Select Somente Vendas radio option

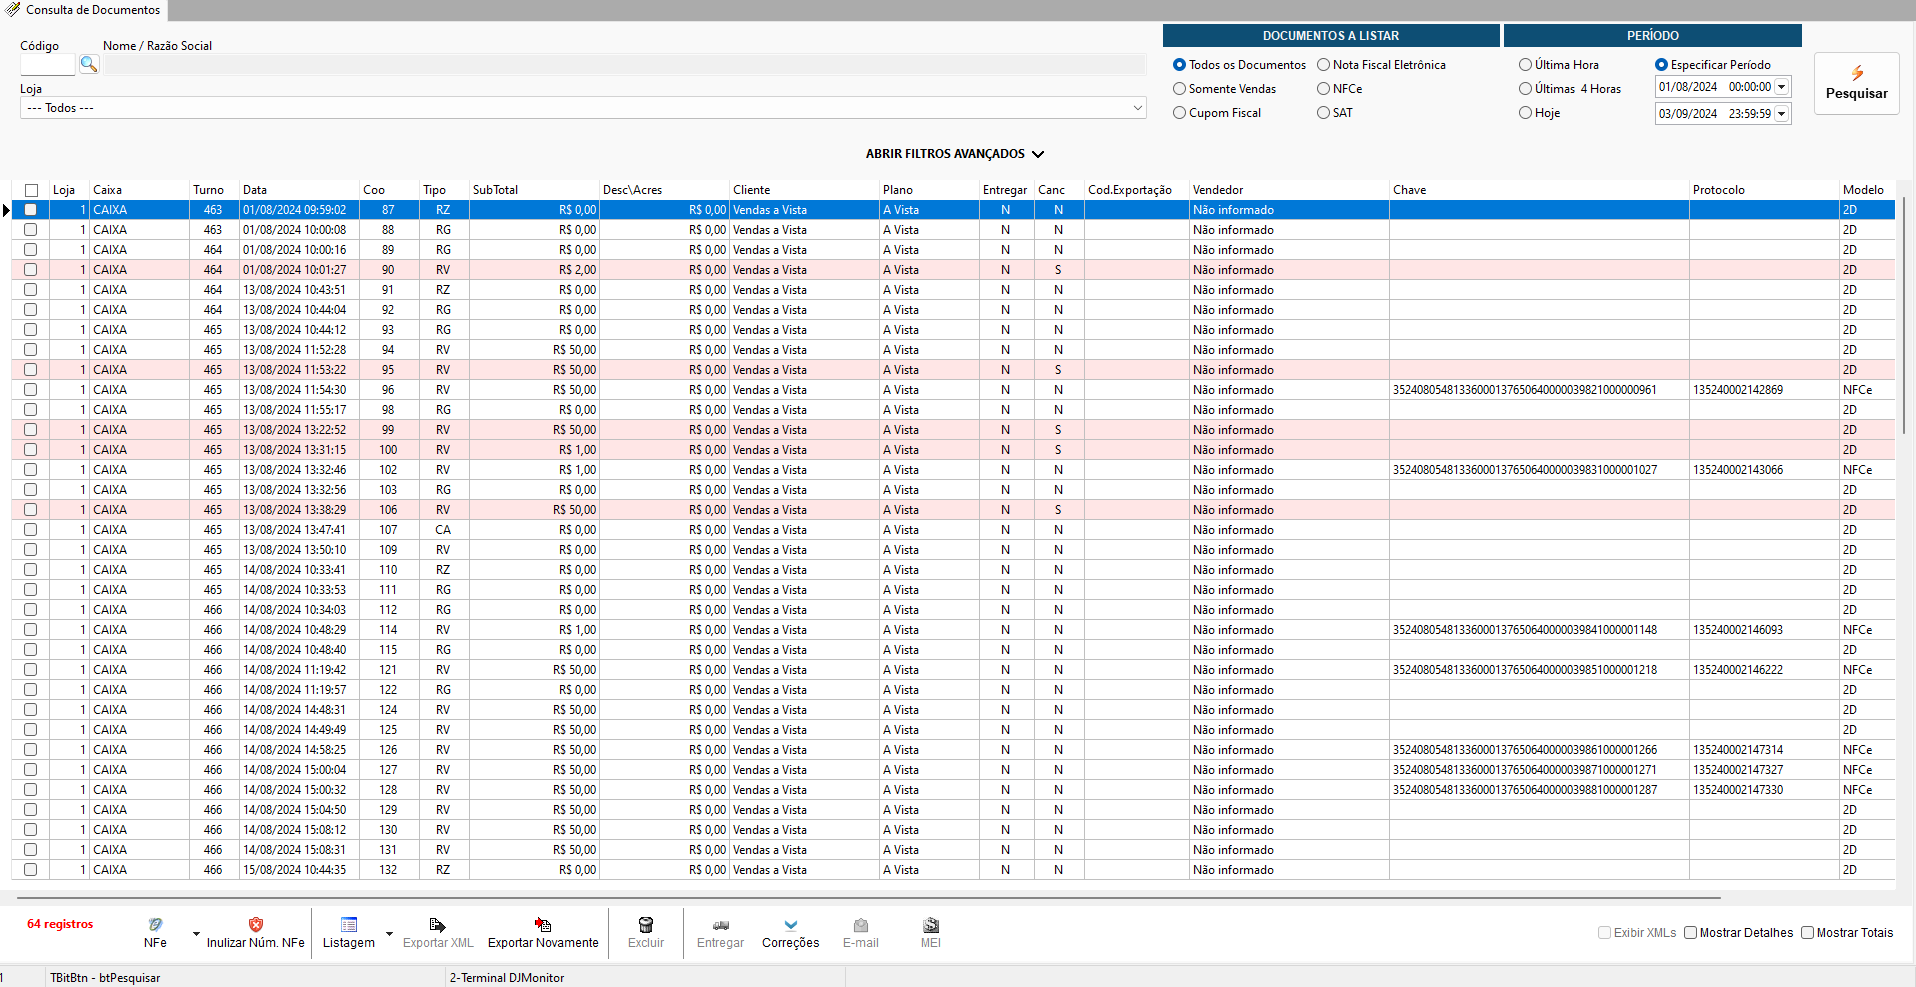point(1179,89)
